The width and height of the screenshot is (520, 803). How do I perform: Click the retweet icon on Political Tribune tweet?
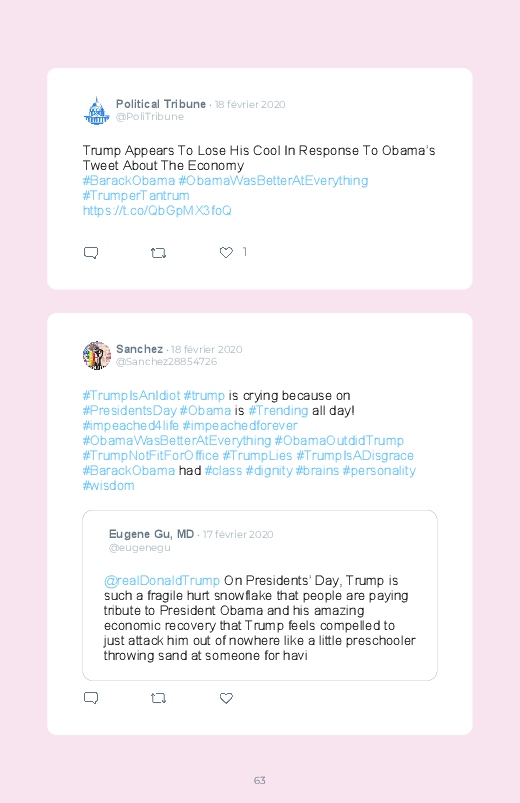(158, 252)
